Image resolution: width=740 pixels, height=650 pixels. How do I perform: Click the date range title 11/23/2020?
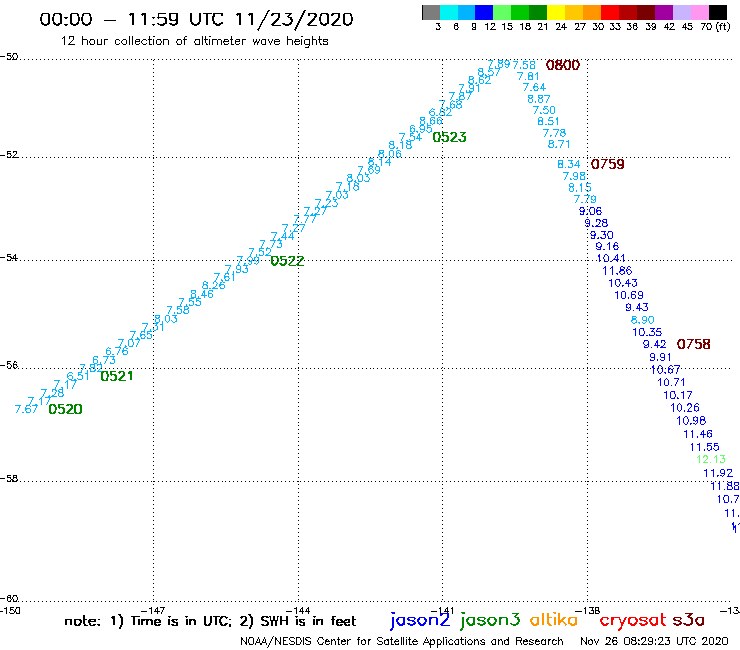coord(294,19)
